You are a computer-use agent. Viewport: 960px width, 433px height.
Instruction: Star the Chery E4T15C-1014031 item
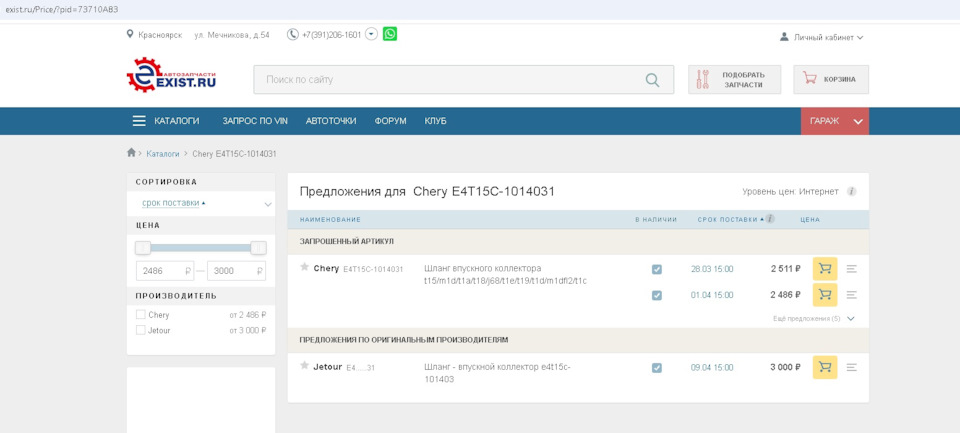click(x=304, y=267)
